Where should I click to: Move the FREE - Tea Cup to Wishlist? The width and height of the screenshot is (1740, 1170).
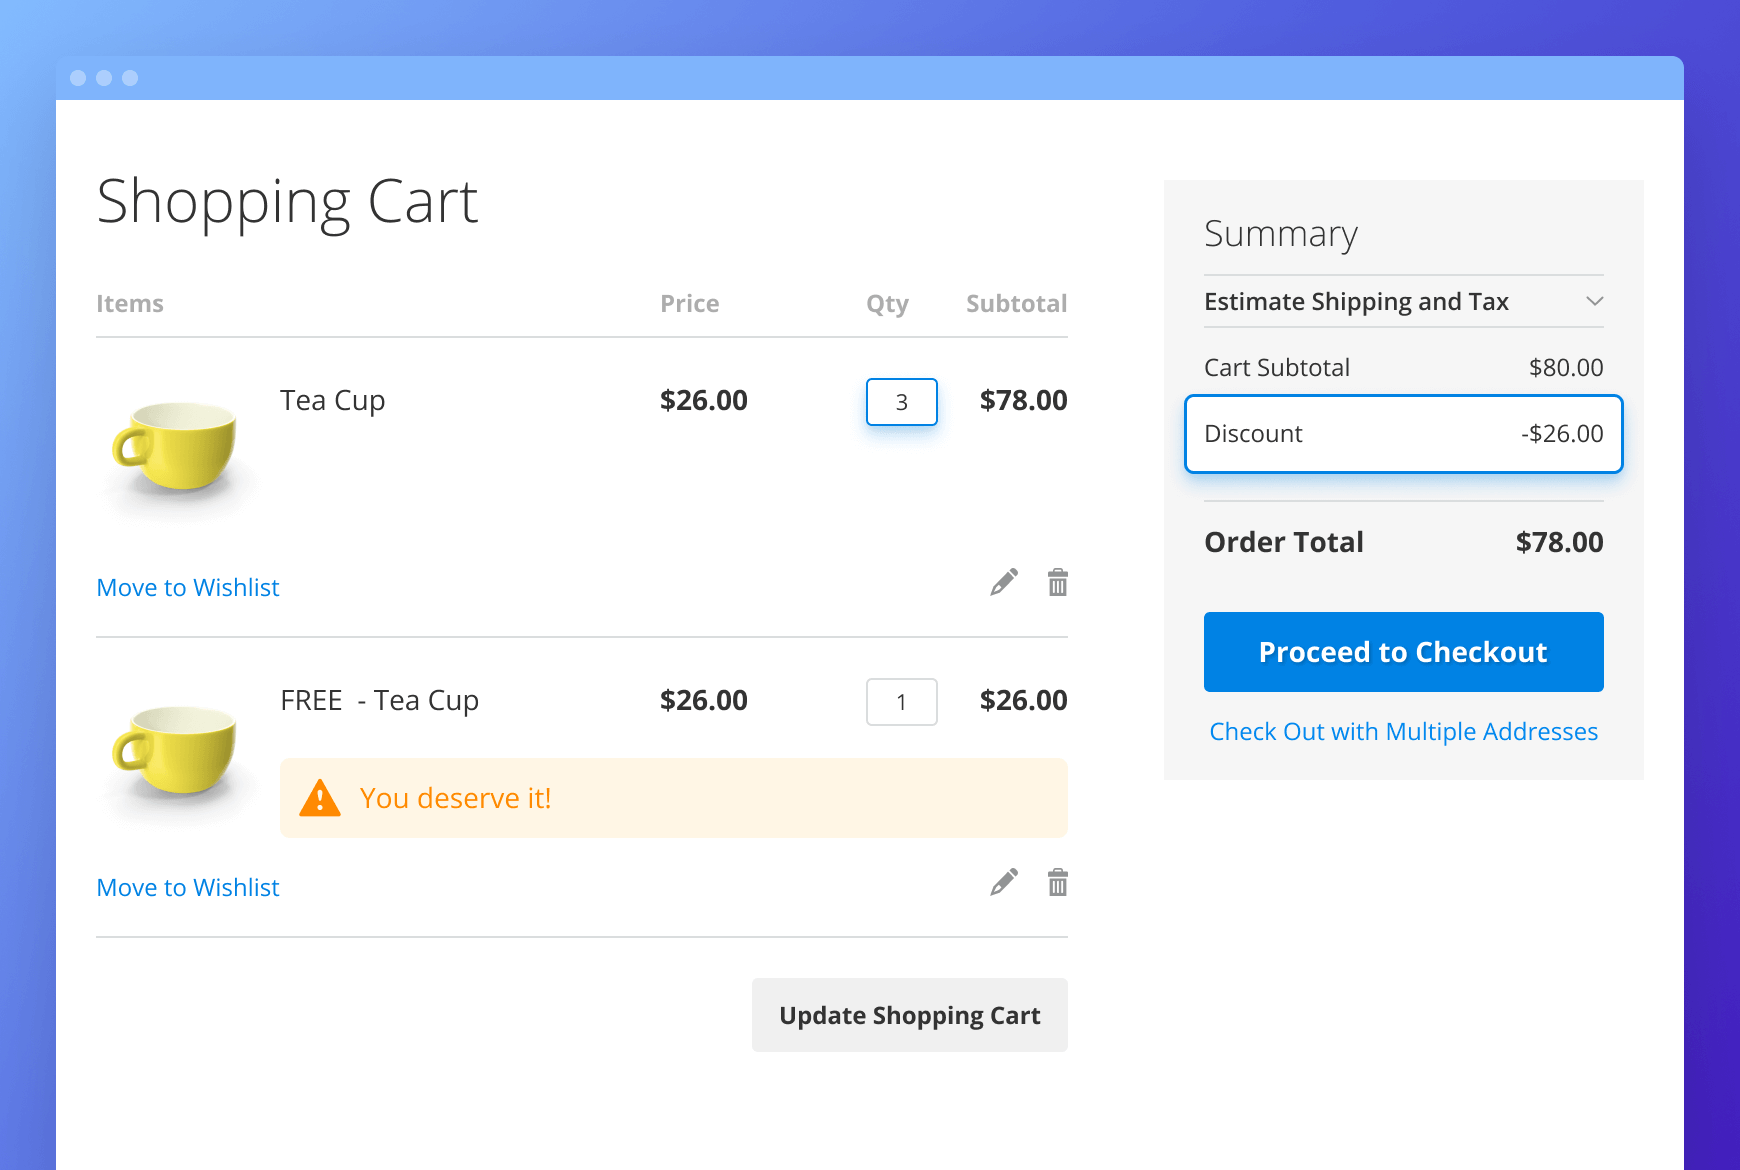188,887
